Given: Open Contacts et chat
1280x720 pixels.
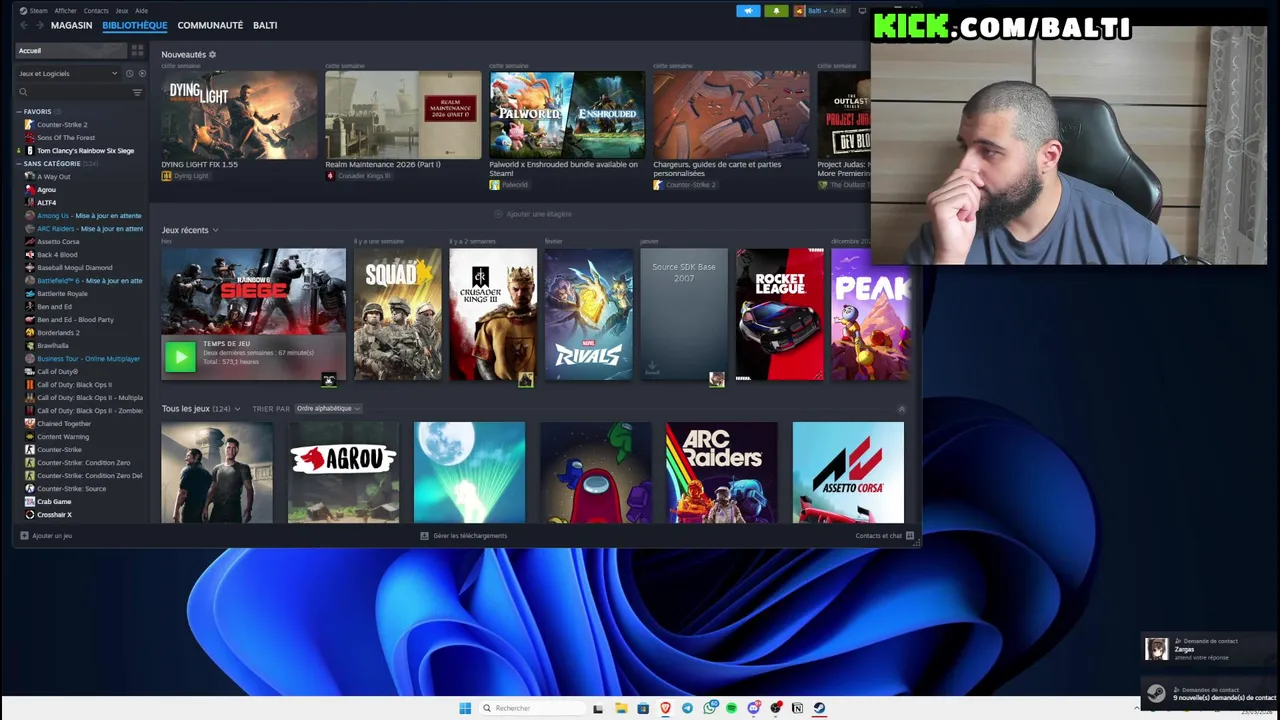Looking at the screenshot, I should [x=885, y=536].
